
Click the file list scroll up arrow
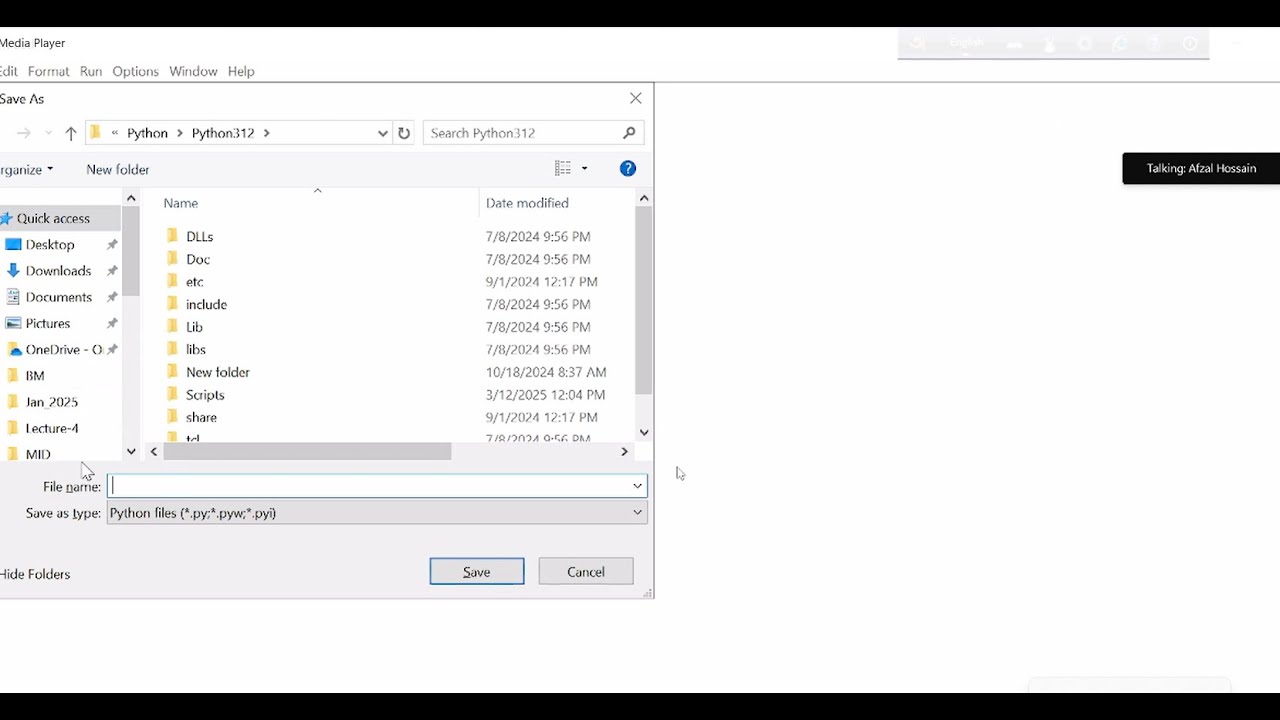point(644,198)
